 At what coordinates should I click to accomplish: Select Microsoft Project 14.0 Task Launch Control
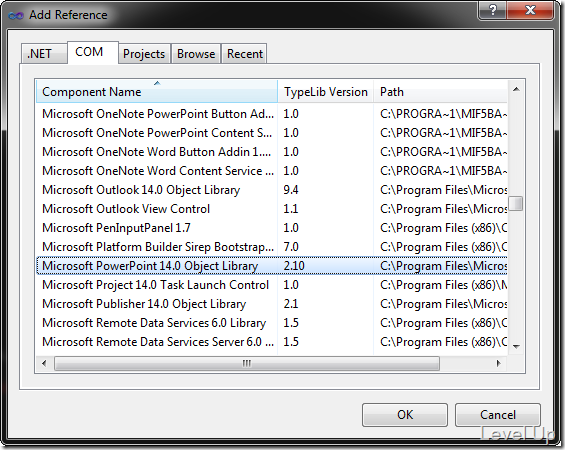click(272, 285)
